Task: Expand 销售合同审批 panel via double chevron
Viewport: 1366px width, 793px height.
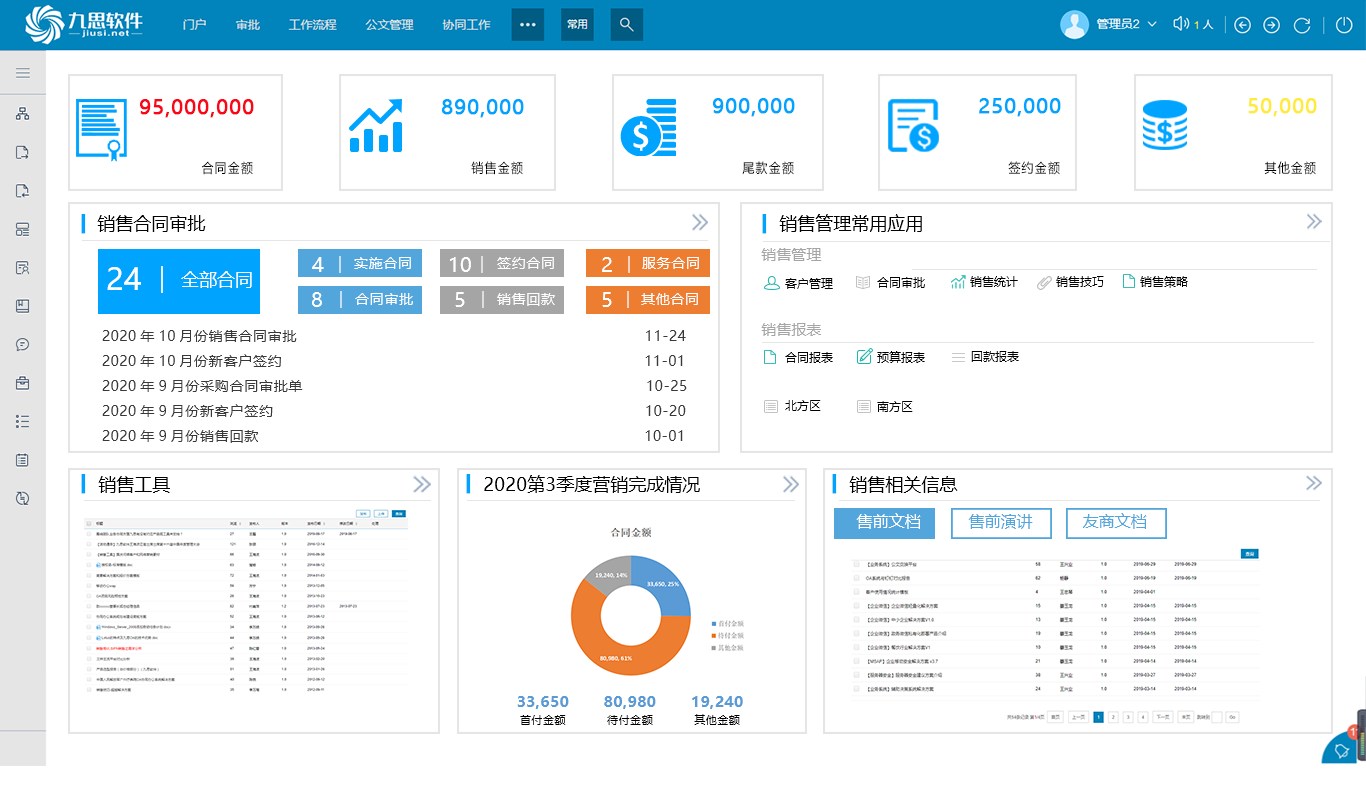Action: pyautogui.click(x=699, y=222)
